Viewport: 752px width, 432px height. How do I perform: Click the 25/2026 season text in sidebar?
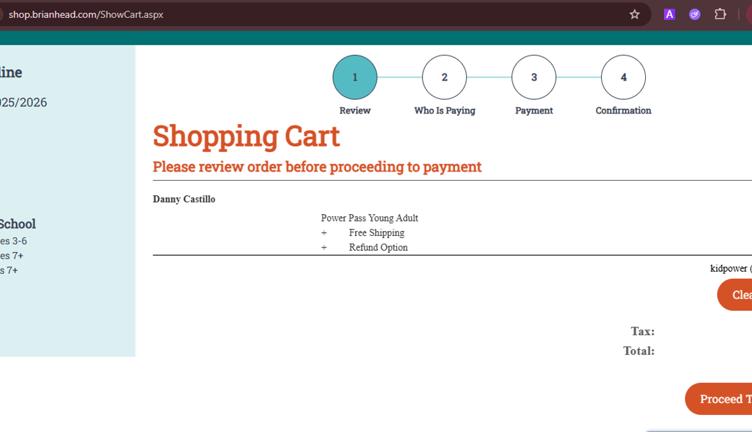click(x=24, y=102)
